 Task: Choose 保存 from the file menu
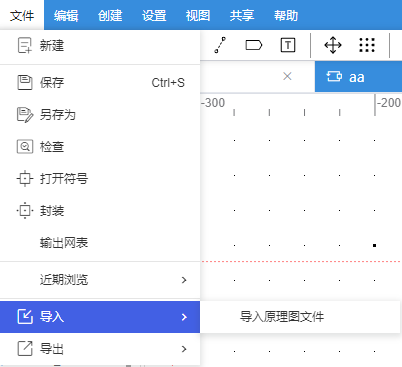(x=100, y=83)
